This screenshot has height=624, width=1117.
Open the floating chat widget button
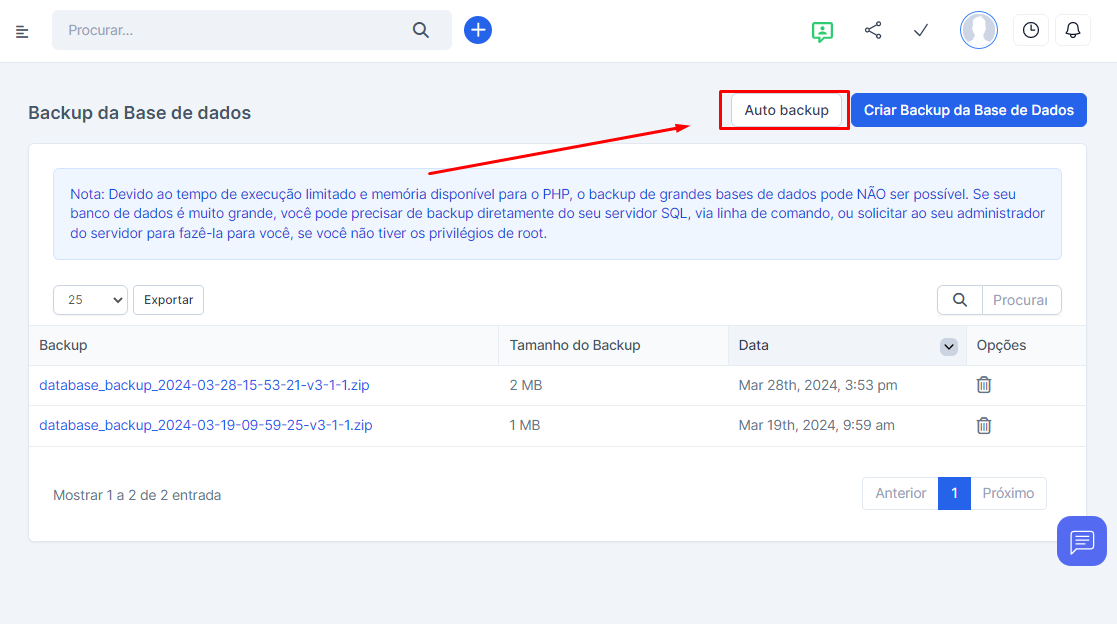1081,541
